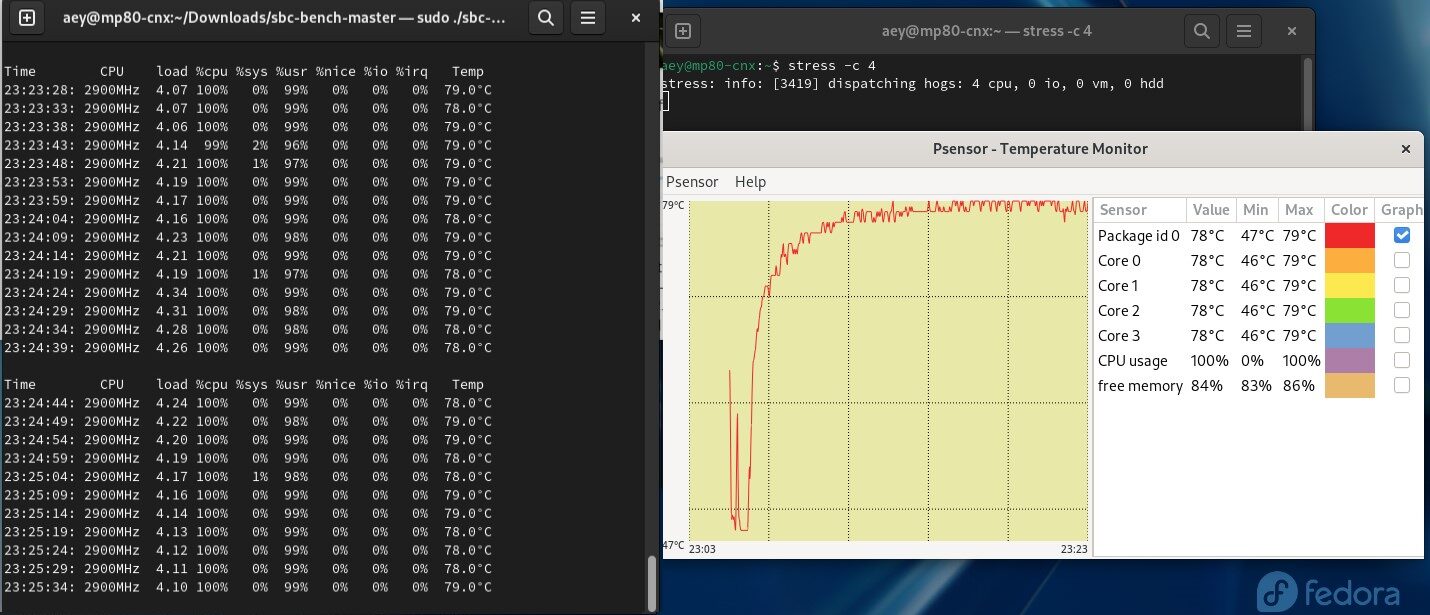1430x615 pixels.
Task: Click the Color column header
Action: pos(1349,210)
